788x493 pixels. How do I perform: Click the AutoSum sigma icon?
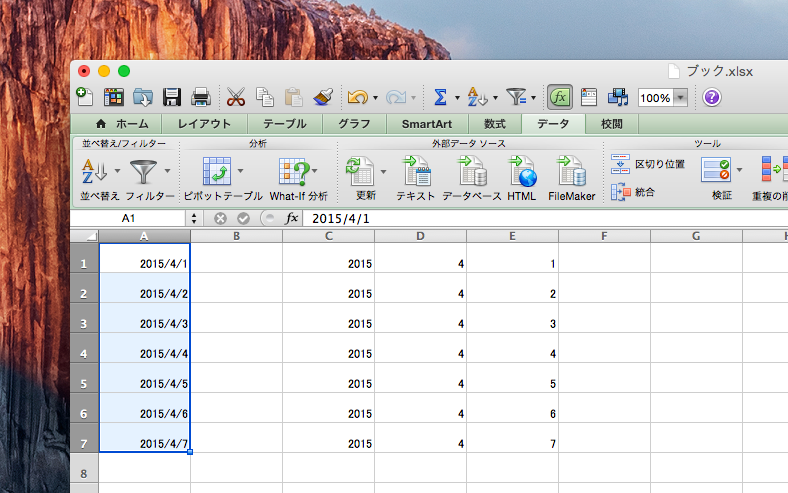440,97
